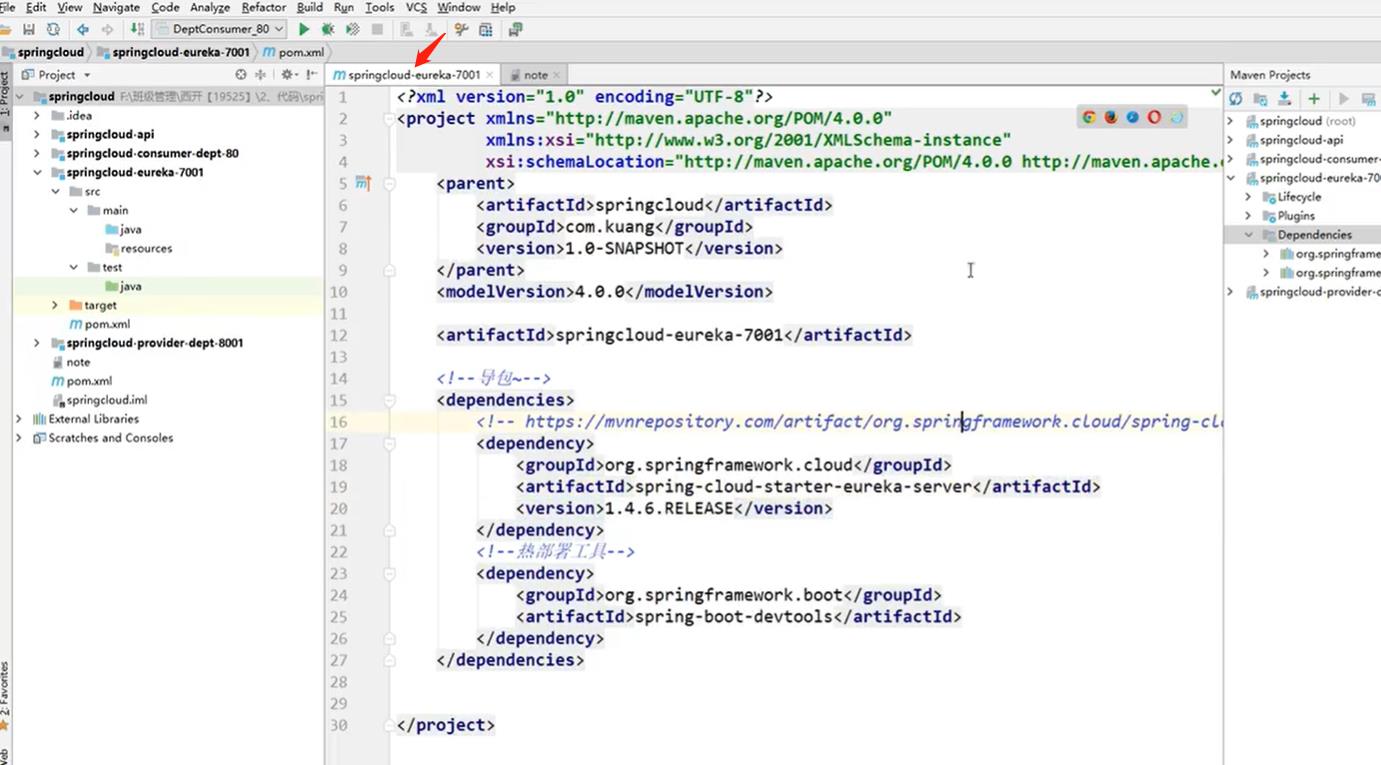Close the note editor tab
1381x765 pixels.
(x=557, y=75)
